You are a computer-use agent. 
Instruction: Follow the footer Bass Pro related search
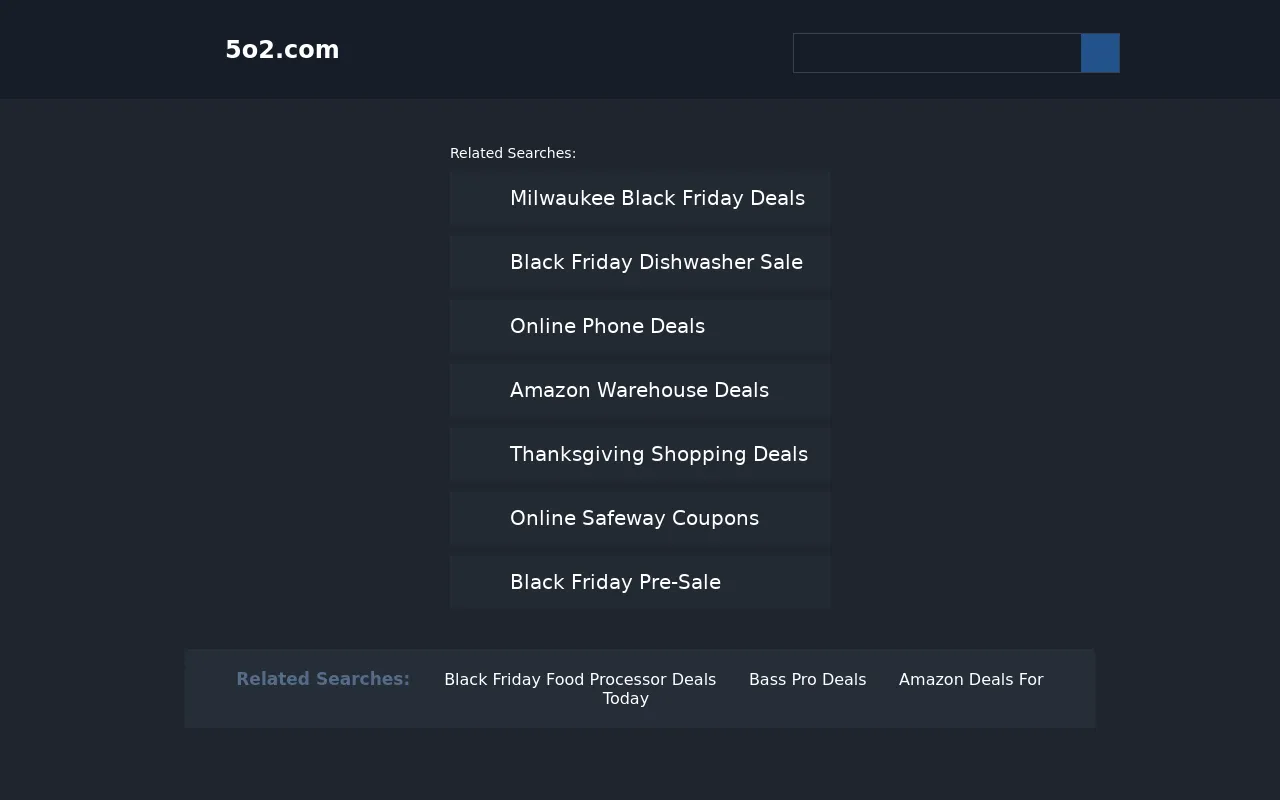click(807, 679)
